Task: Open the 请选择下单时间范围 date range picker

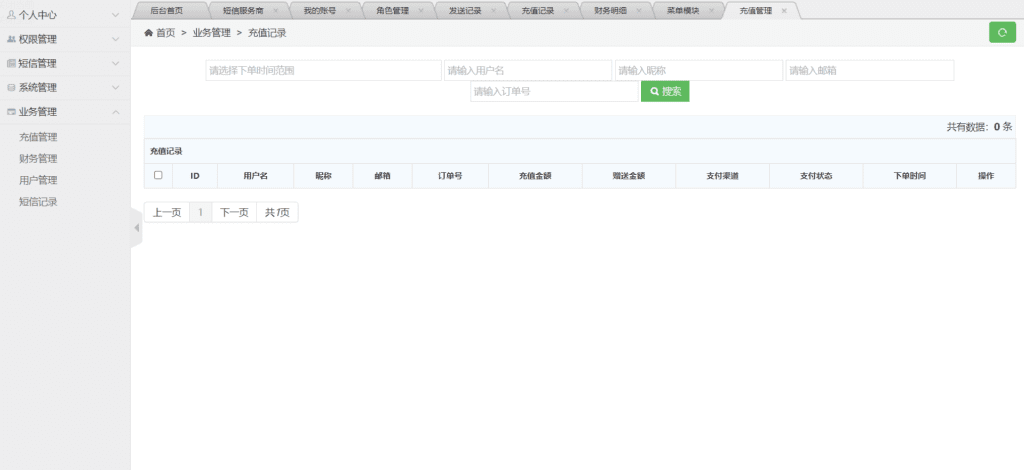Action: click(x=323, y=70)
